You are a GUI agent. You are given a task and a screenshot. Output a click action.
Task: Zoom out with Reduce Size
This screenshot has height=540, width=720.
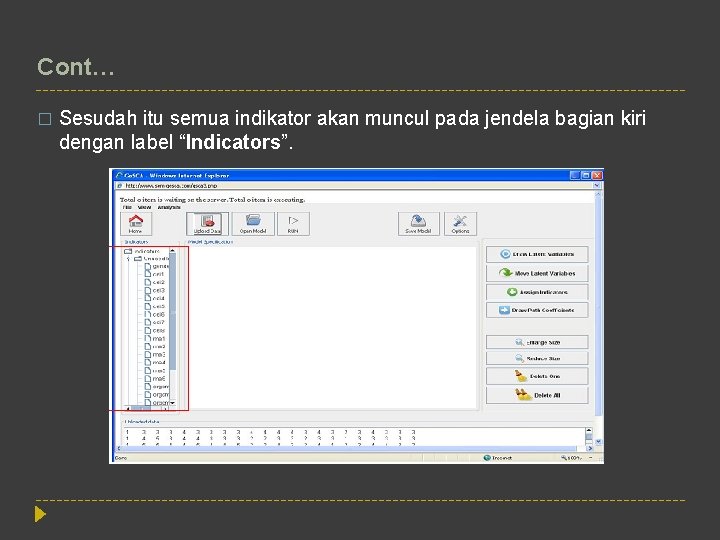click(537, 358)
